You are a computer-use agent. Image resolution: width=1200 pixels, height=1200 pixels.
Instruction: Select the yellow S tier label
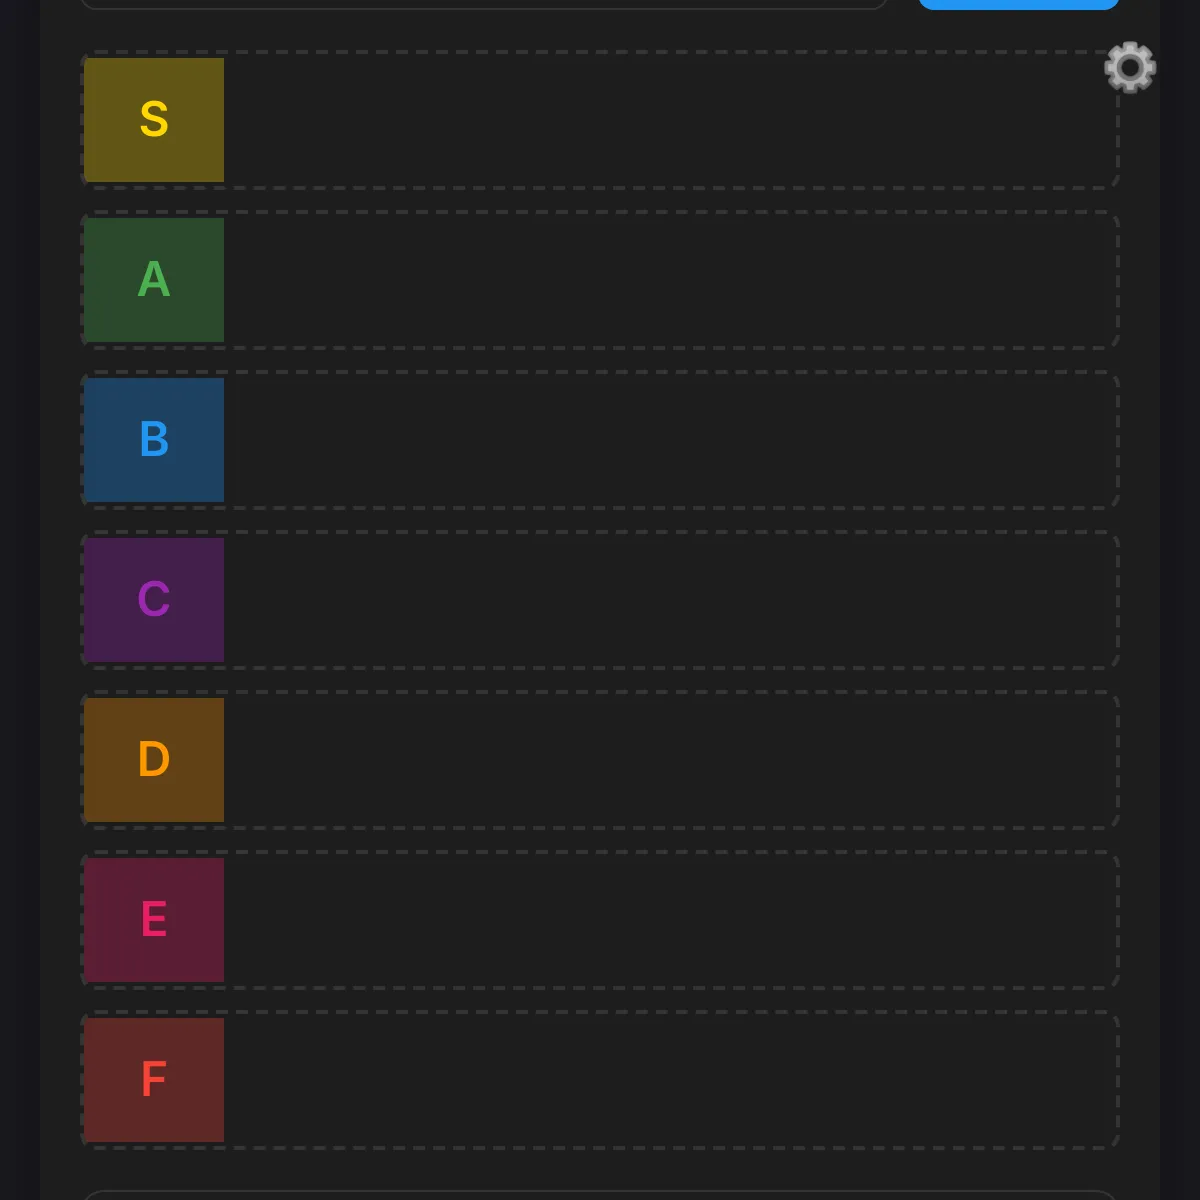click(x=153, y=120)
